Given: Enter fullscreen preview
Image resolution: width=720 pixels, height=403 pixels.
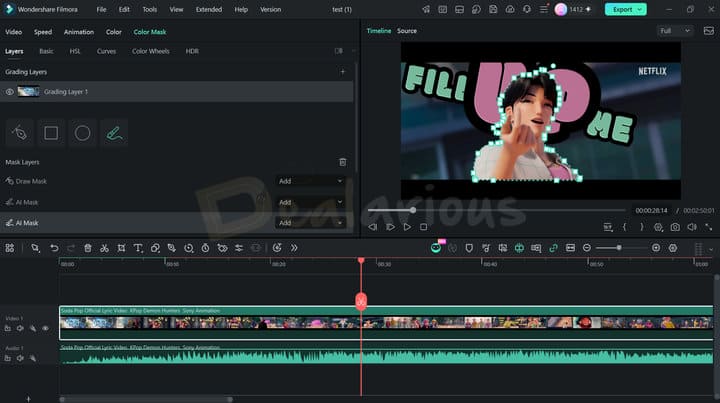Looking at the screenshot, I should tap(709, 227).
